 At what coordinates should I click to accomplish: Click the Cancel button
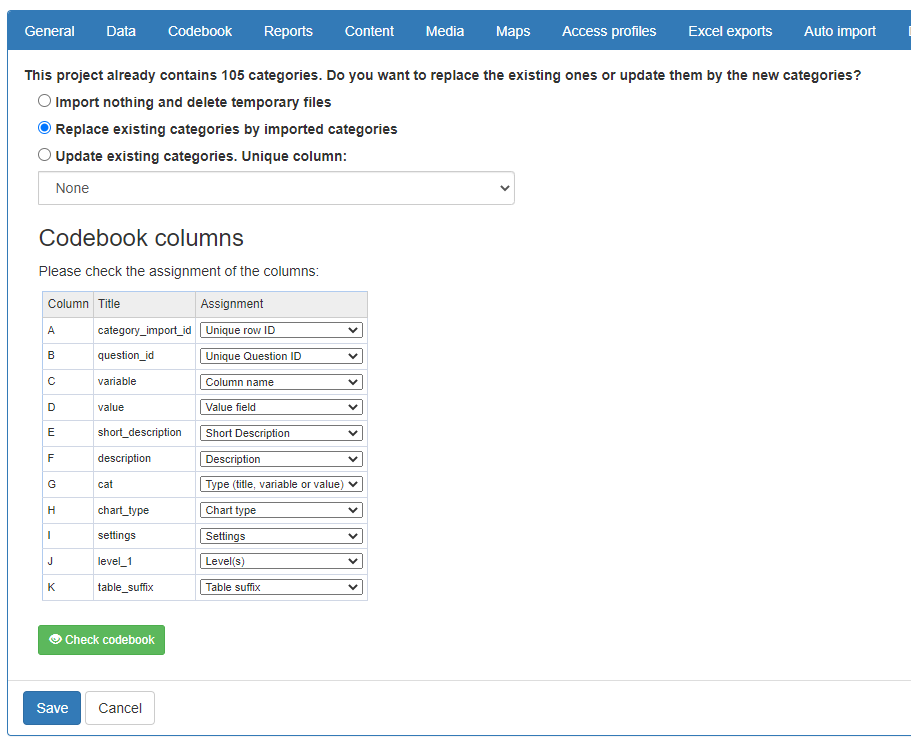(120, 708)
